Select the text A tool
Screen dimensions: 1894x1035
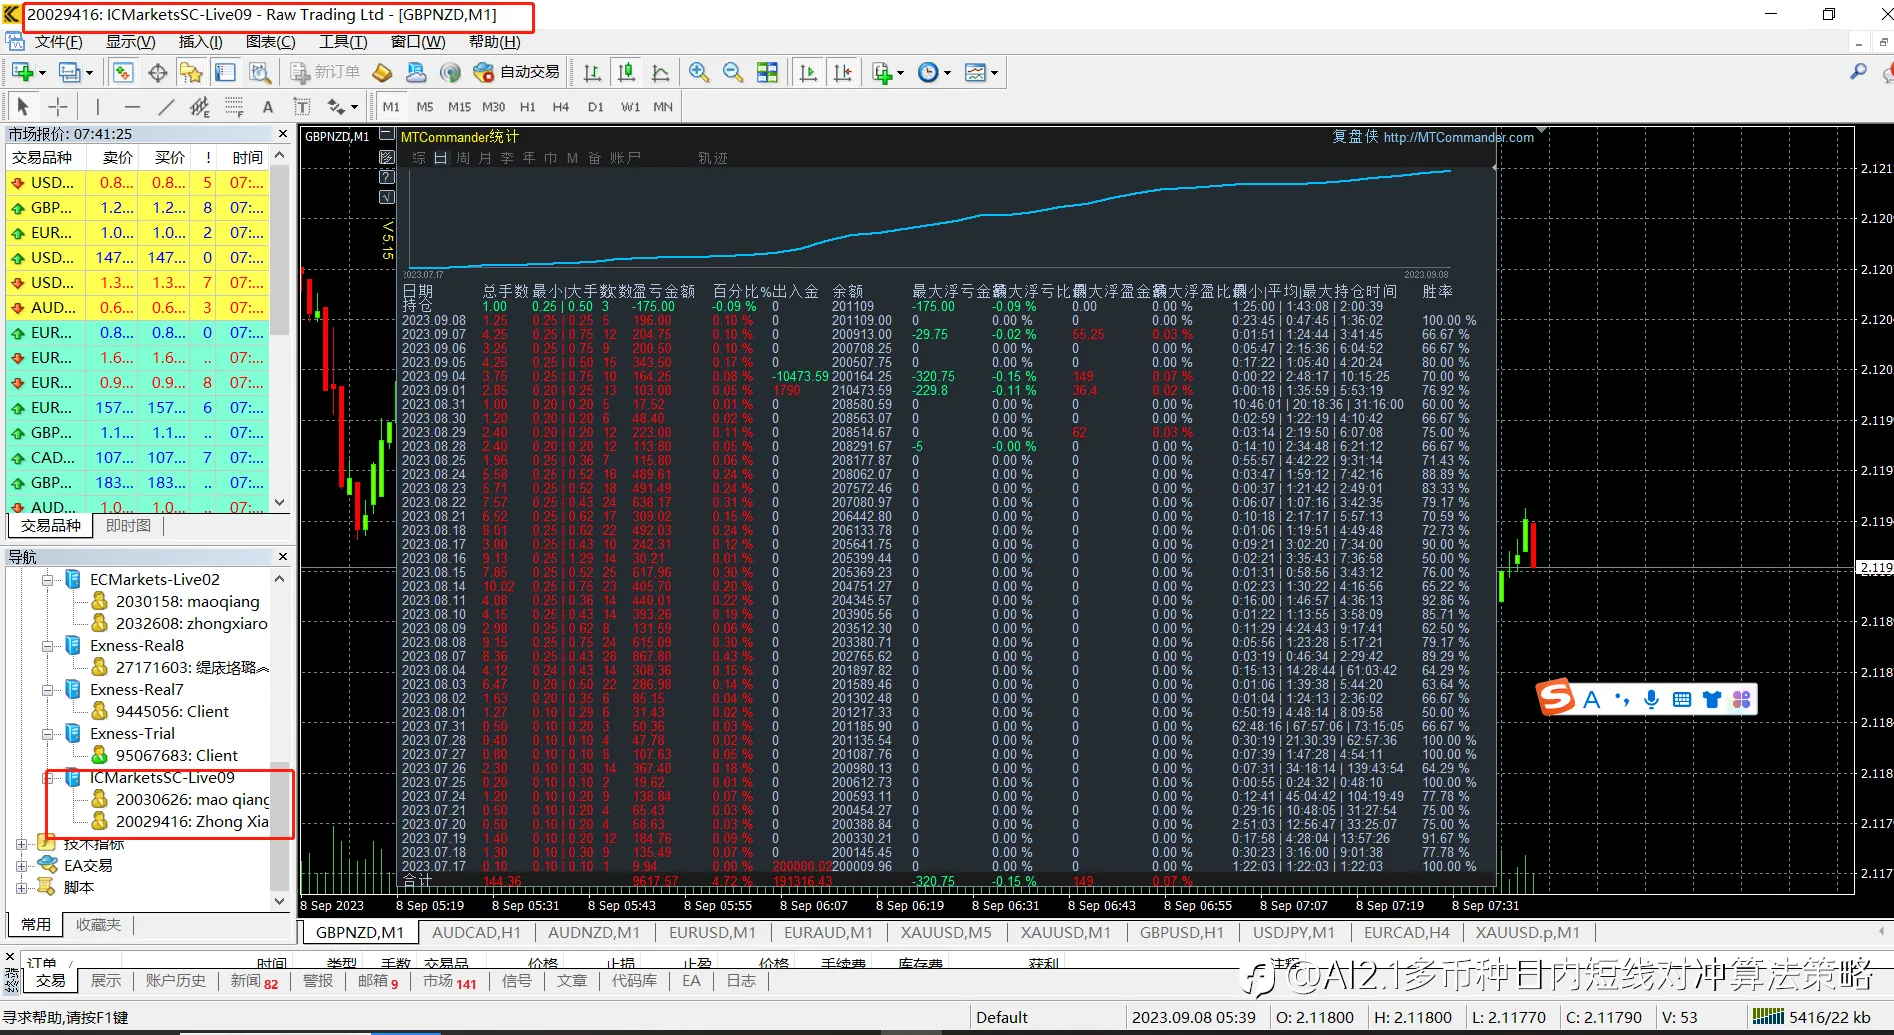coord(268,106)
